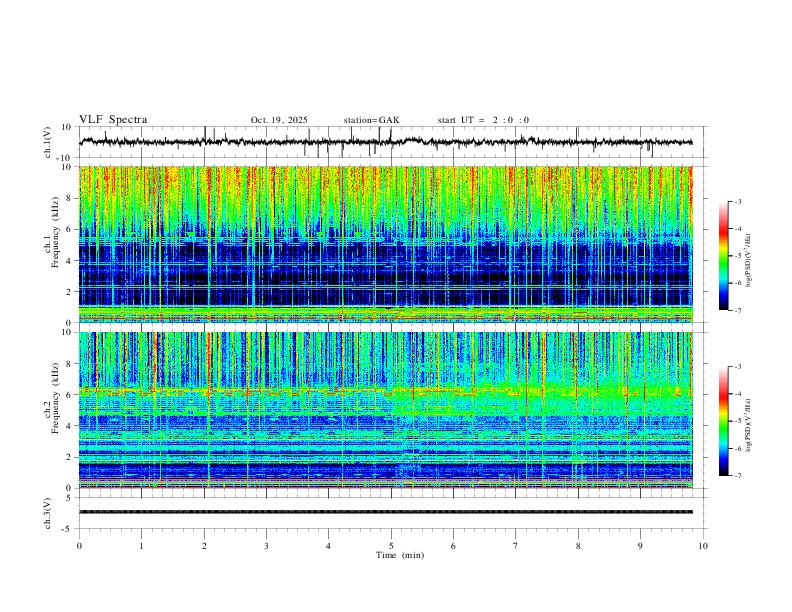The height and width of the screenshot is (612, 792).
Task: Click the "log(PSD)(V²/Hz)" label beside the ch.1 color bar
Action: [748, 261]
